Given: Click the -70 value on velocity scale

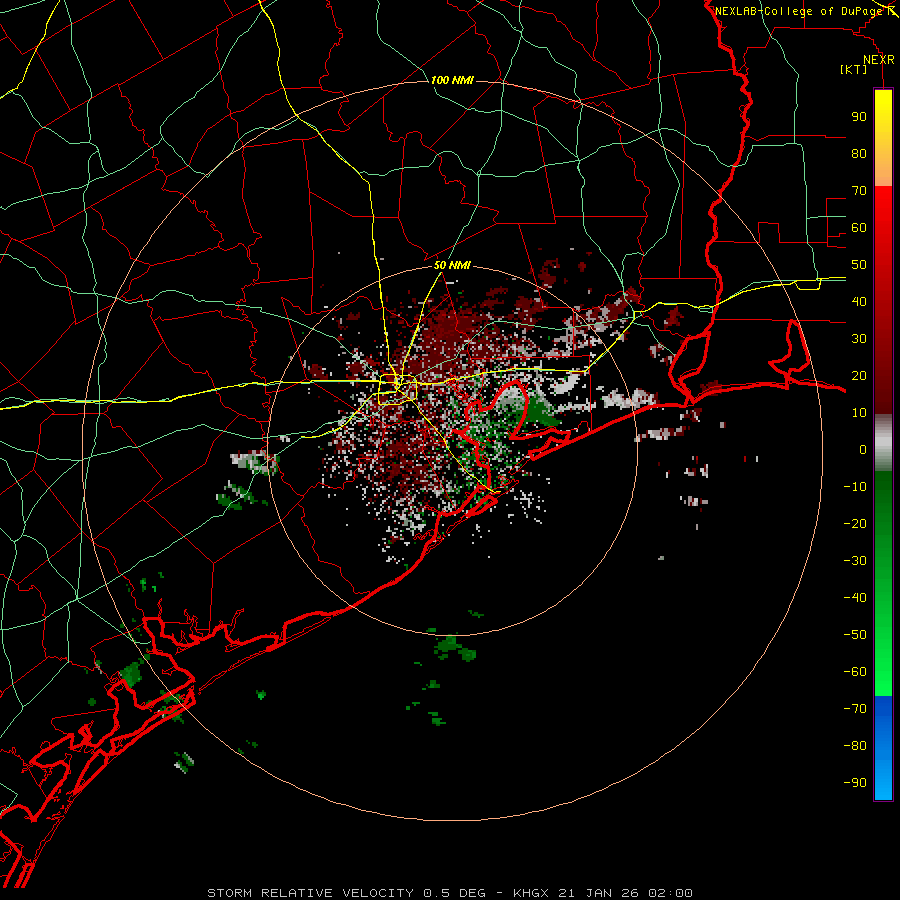Looking at the screenshot, I should click(x=855, y=709).
